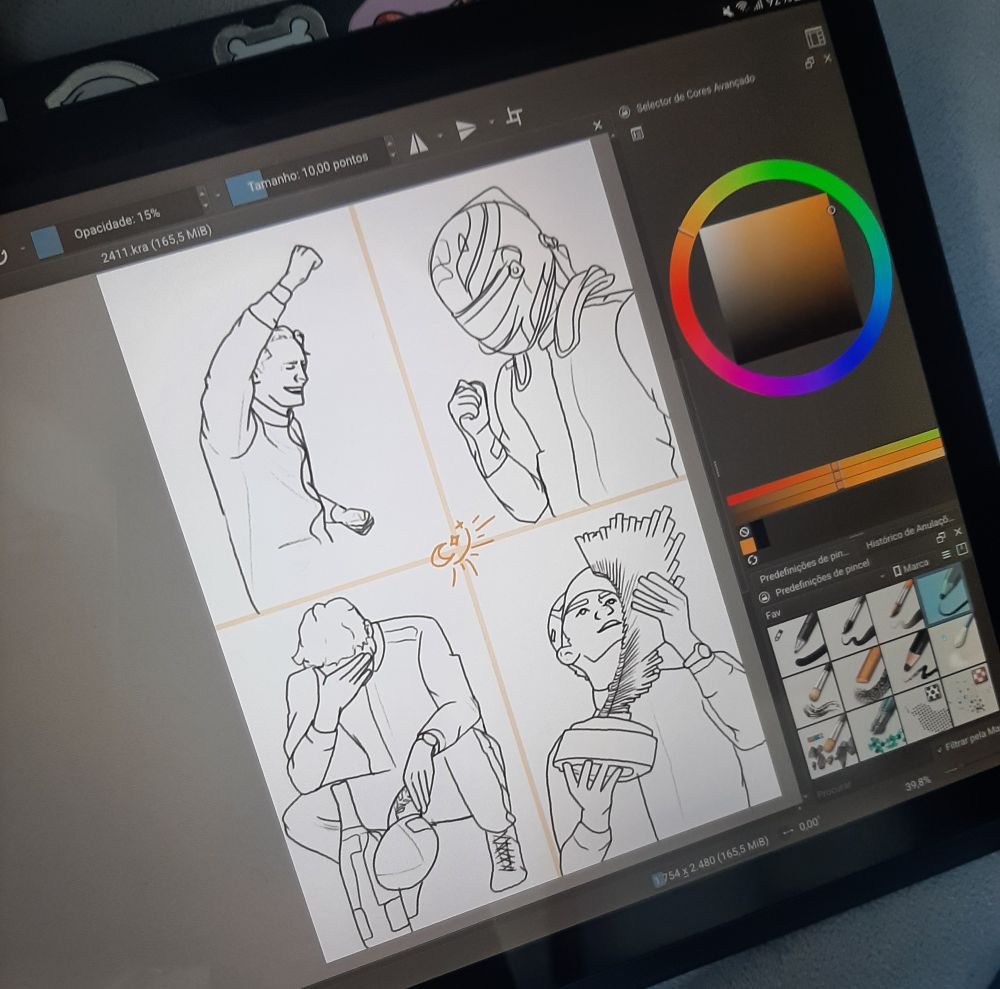Viewport: 1000px width, 989px height.
Task: Select the 2411.kra document tab
Action: (156, 244)
